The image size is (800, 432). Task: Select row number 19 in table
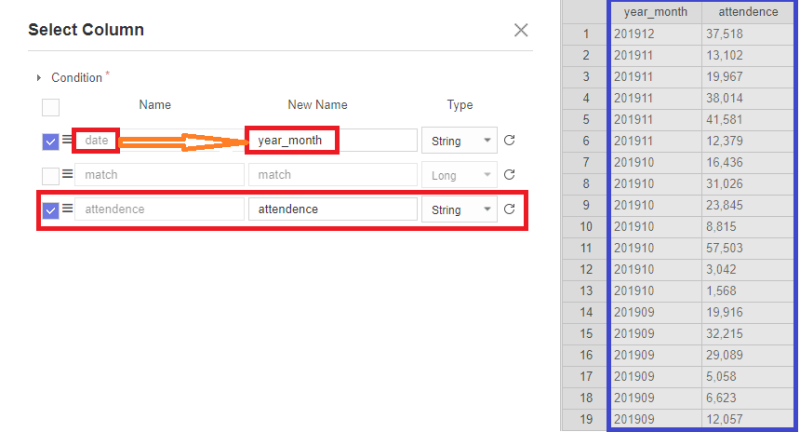pos(586,420)
